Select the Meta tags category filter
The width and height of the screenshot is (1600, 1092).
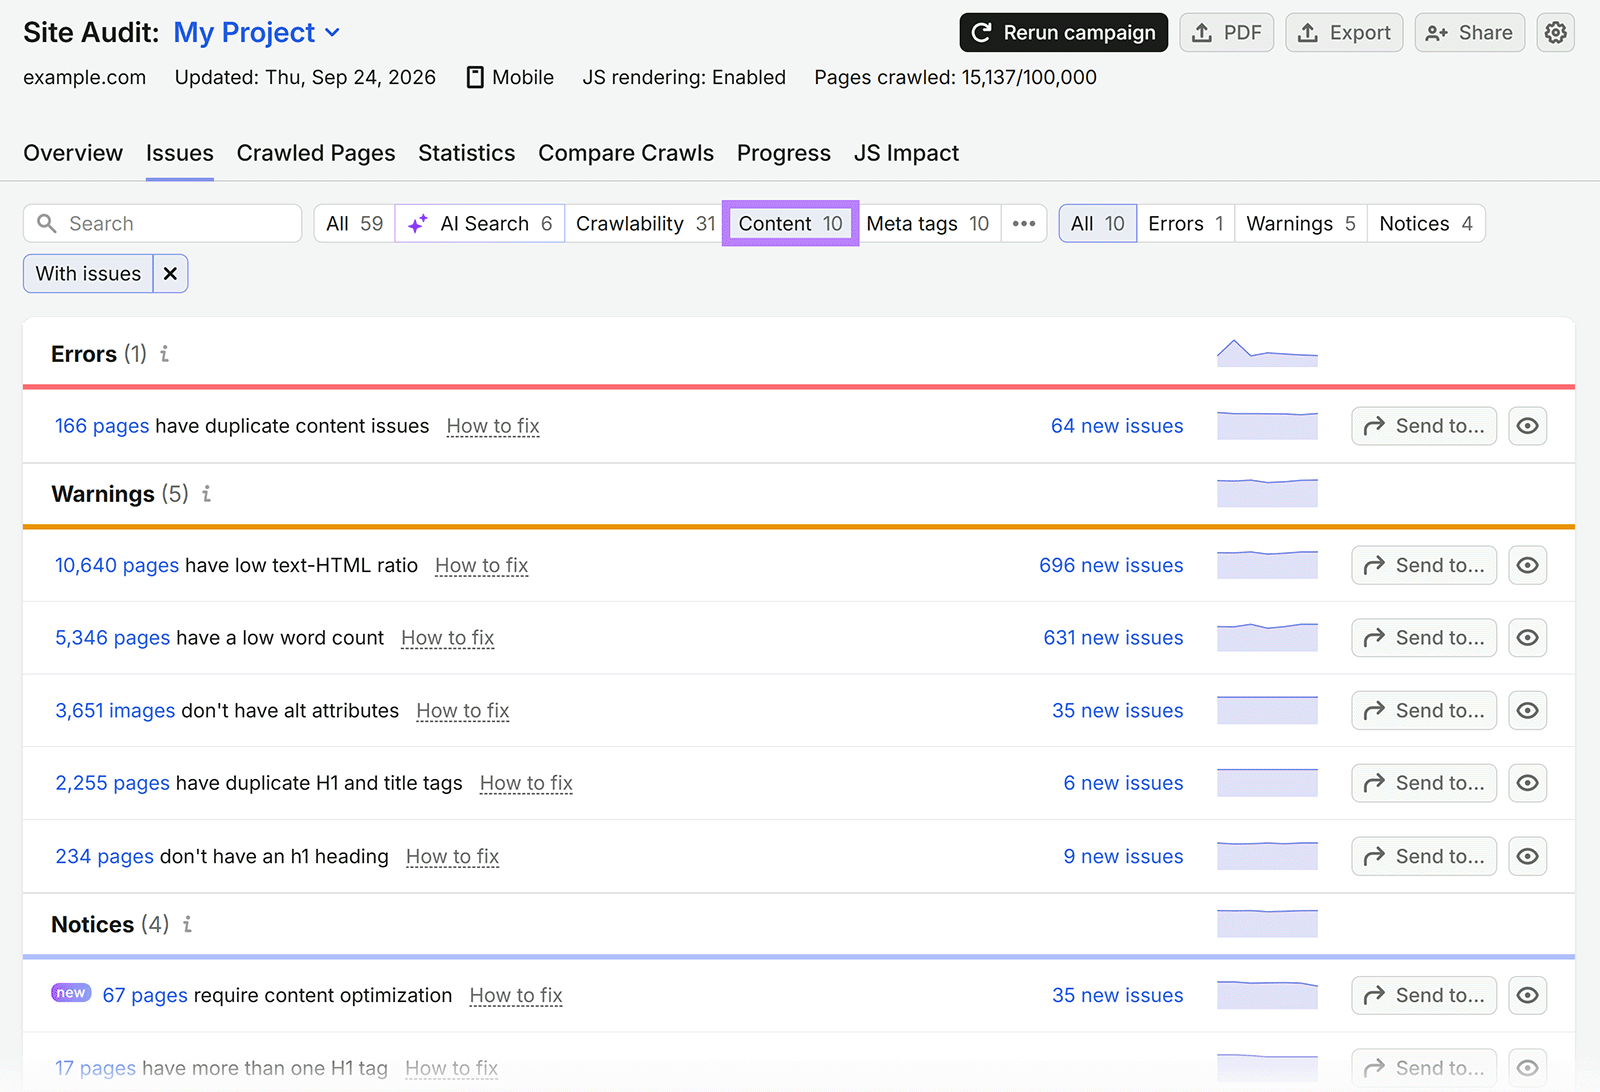tap(928, 224)
